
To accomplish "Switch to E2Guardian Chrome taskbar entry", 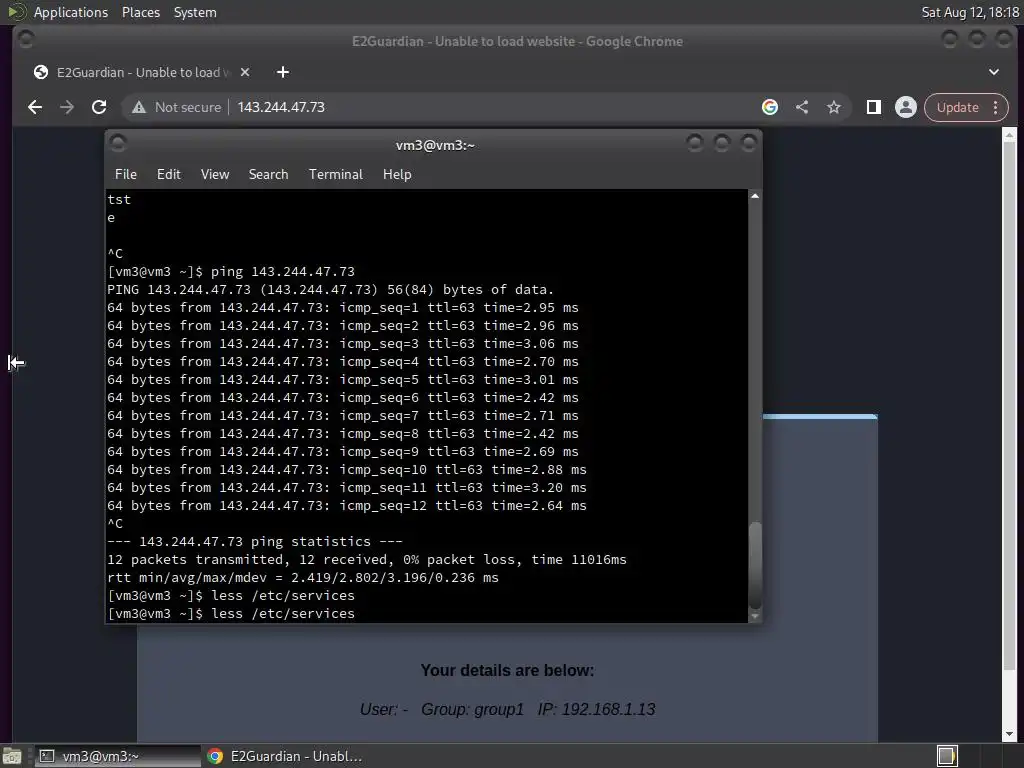I will (285, 756).
